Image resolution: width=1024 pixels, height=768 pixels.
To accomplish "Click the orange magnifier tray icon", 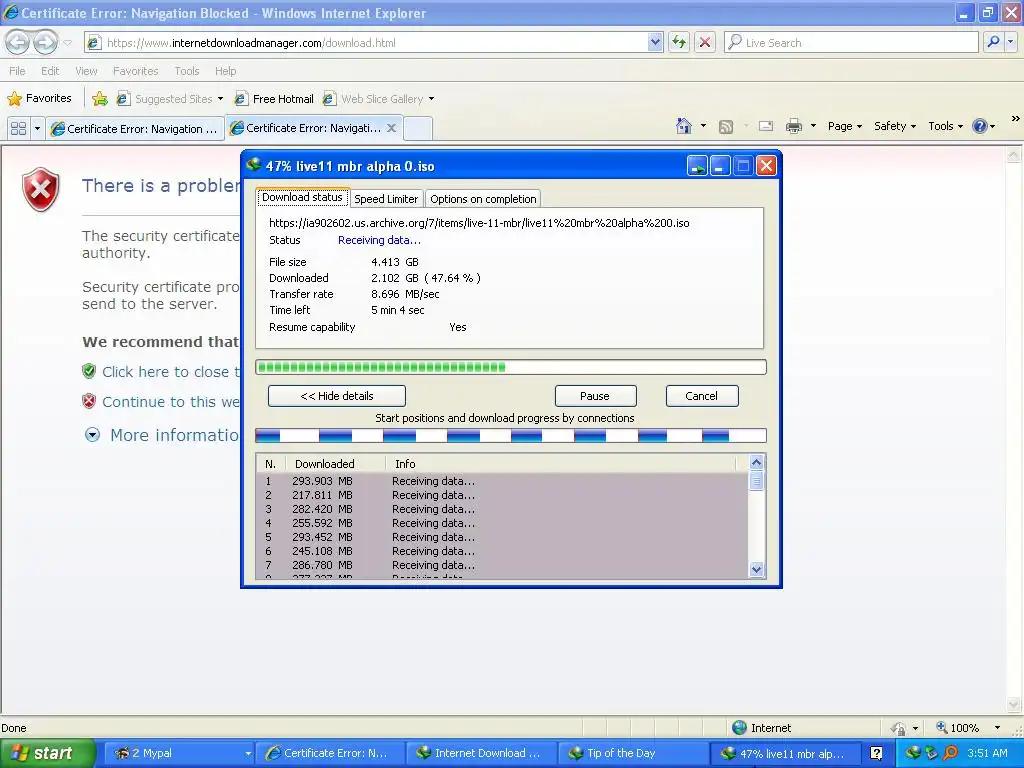I will tap(950, 753).
